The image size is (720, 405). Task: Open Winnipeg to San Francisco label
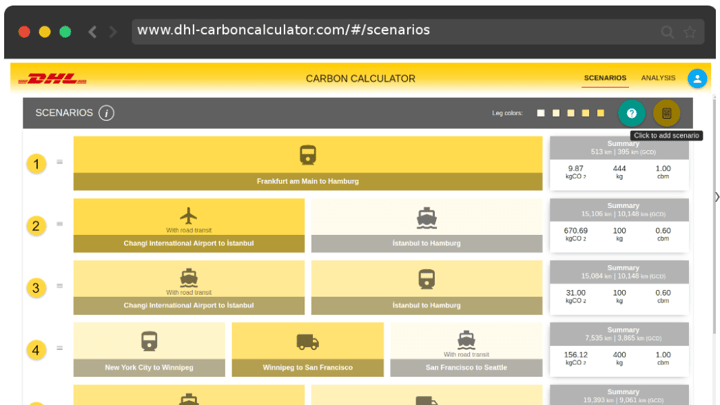coord(308,367)
